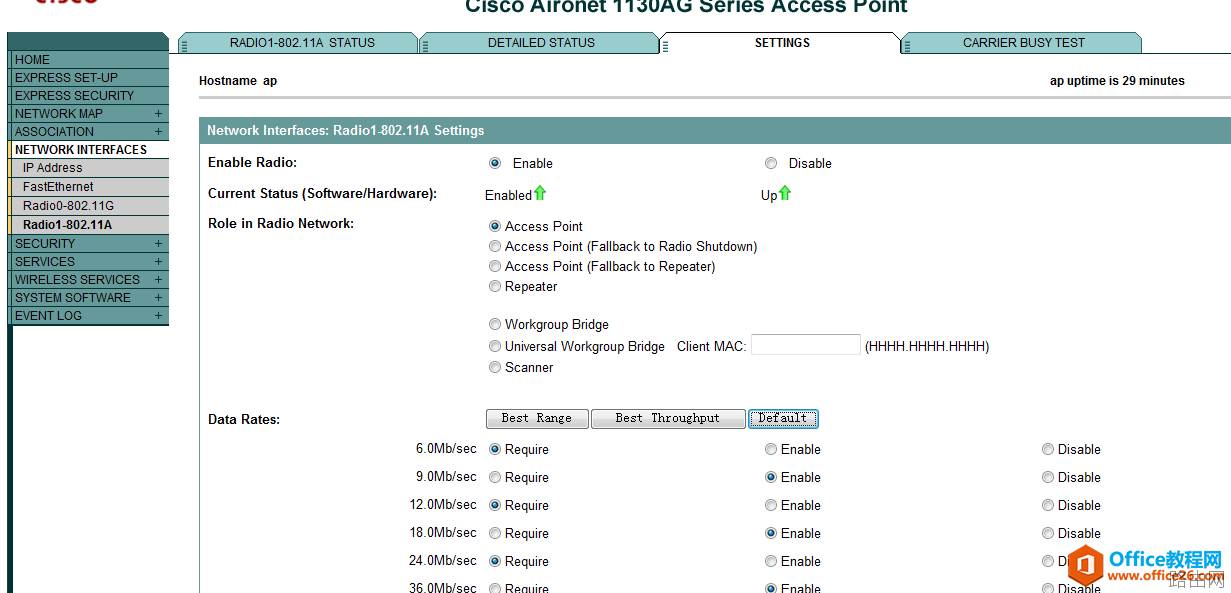1231x593 pixels.
Task: Click the Best Throughput button
Action: tap(668, 419)
